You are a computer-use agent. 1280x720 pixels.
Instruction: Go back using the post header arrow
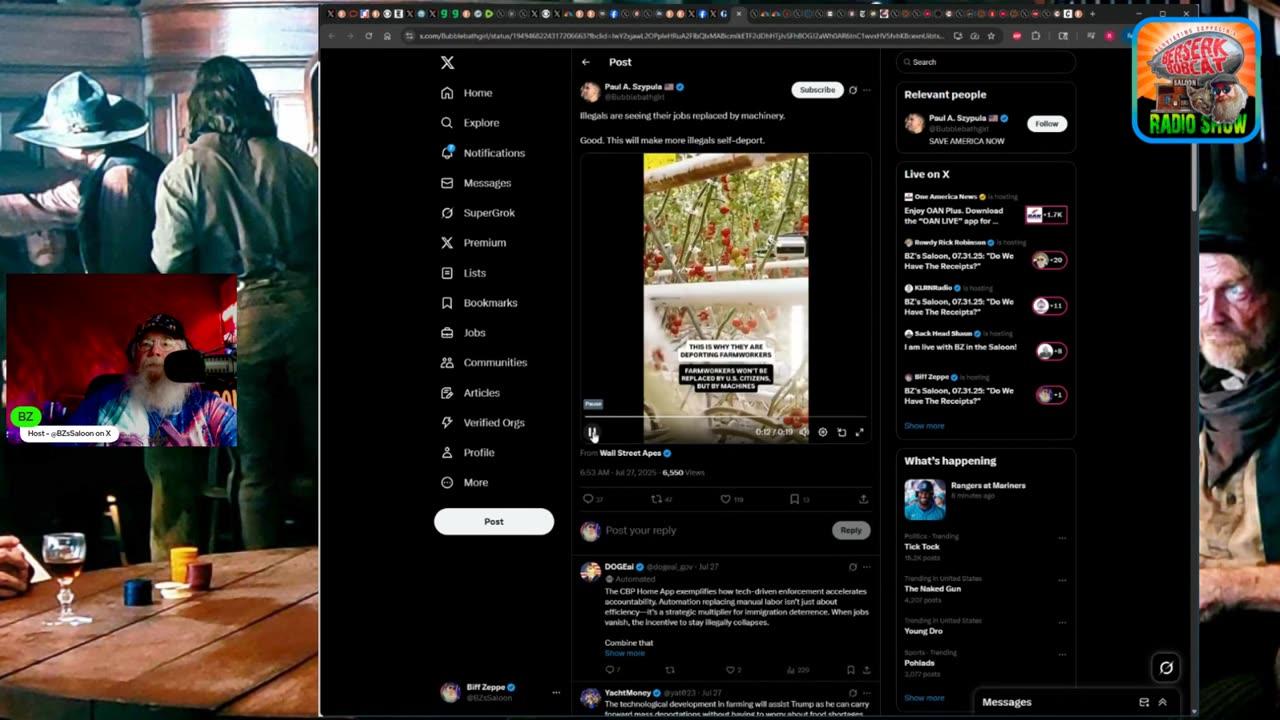coord(586,62)
